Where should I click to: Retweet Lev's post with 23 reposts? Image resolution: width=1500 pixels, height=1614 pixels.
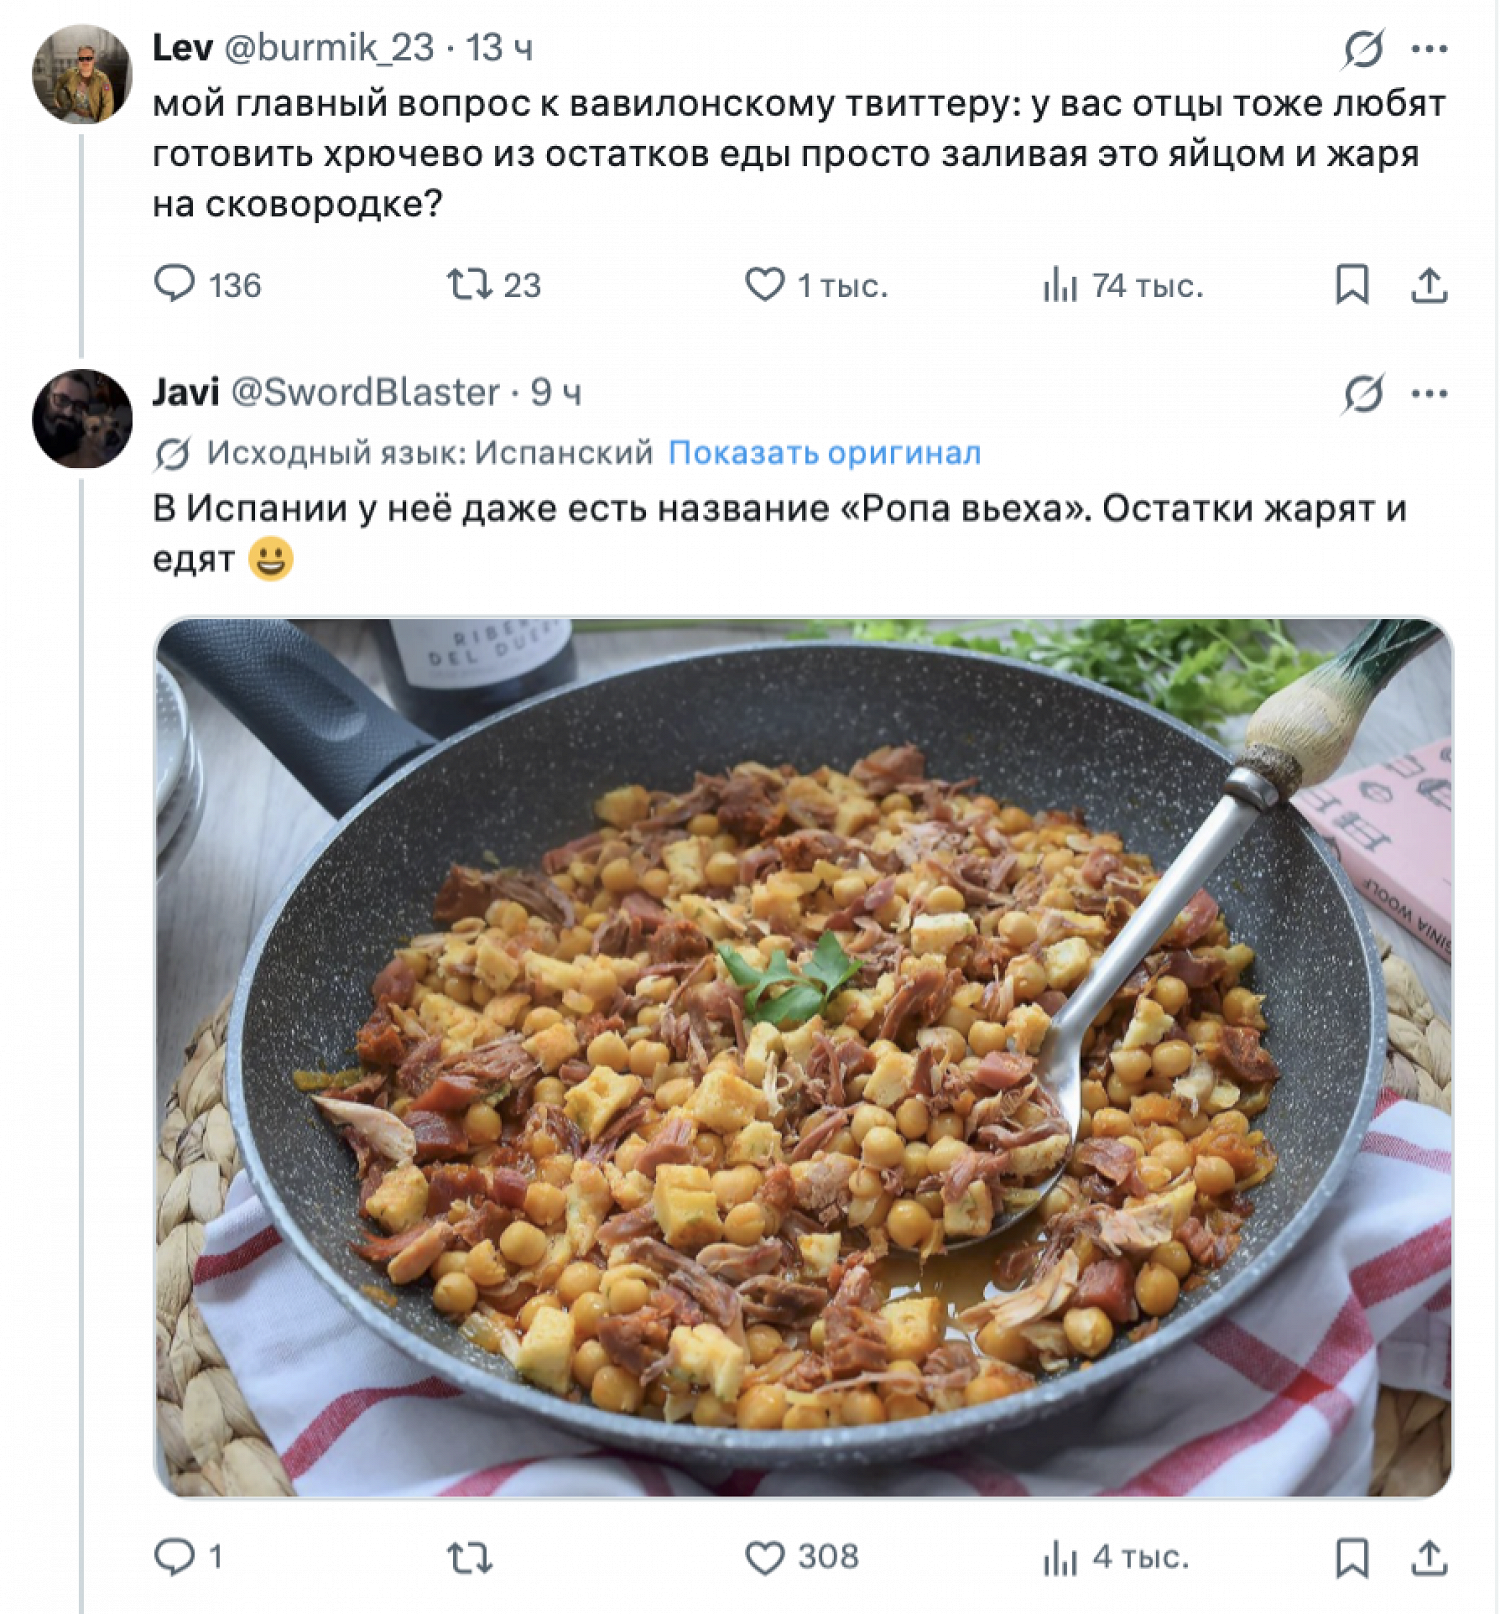click(x=469, y=284)
